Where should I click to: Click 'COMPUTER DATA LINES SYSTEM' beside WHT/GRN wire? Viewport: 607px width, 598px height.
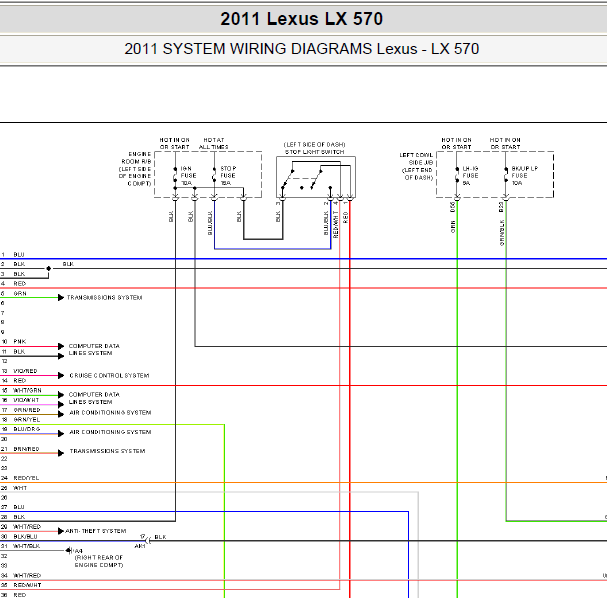click(94, 398)
